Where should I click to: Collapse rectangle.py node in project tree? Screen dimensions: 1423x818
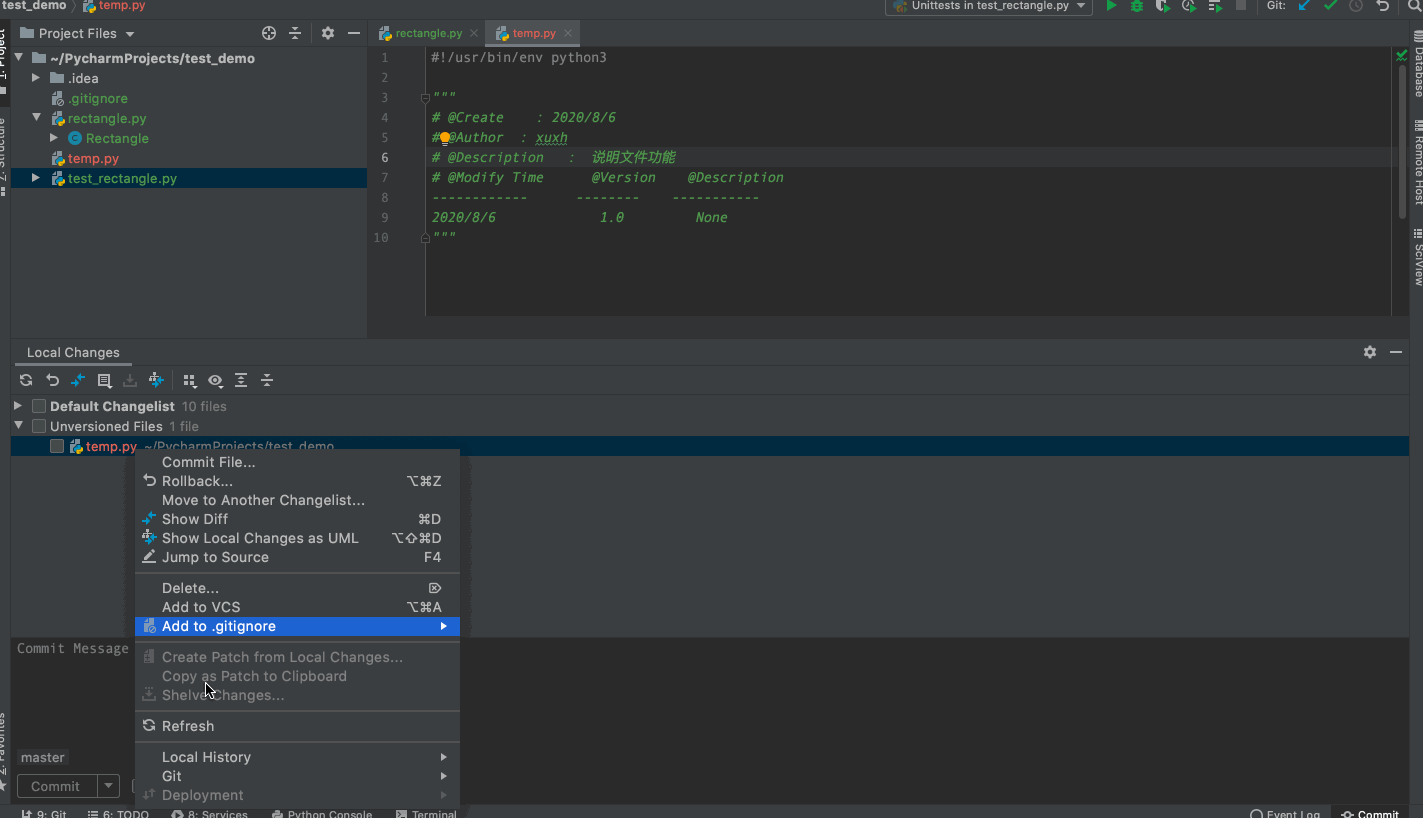[36, 118]
